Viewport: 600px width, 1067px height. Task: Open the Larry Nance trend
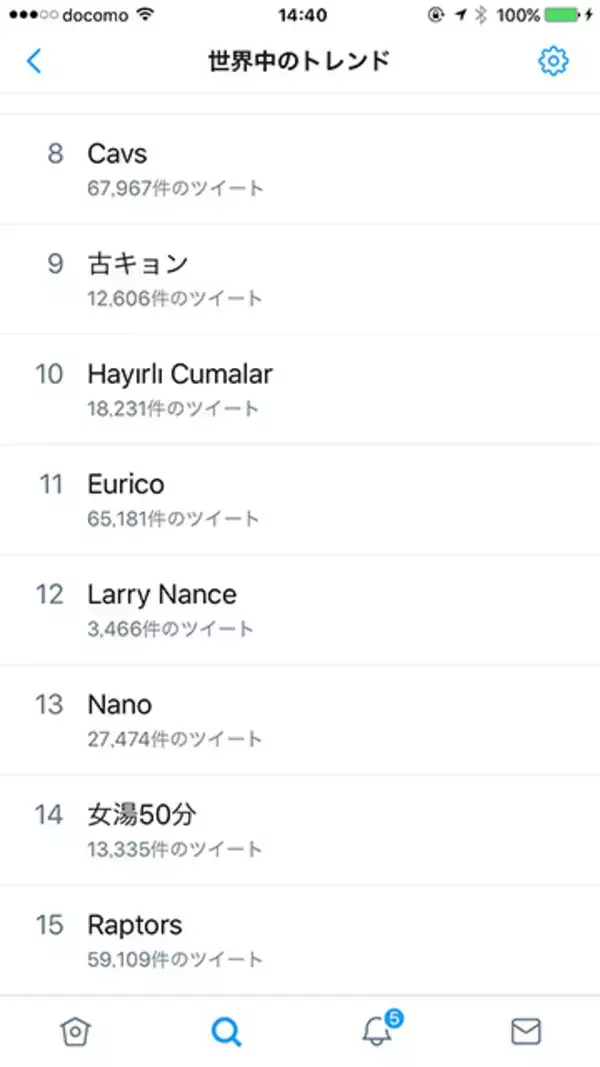coord(162,594)
